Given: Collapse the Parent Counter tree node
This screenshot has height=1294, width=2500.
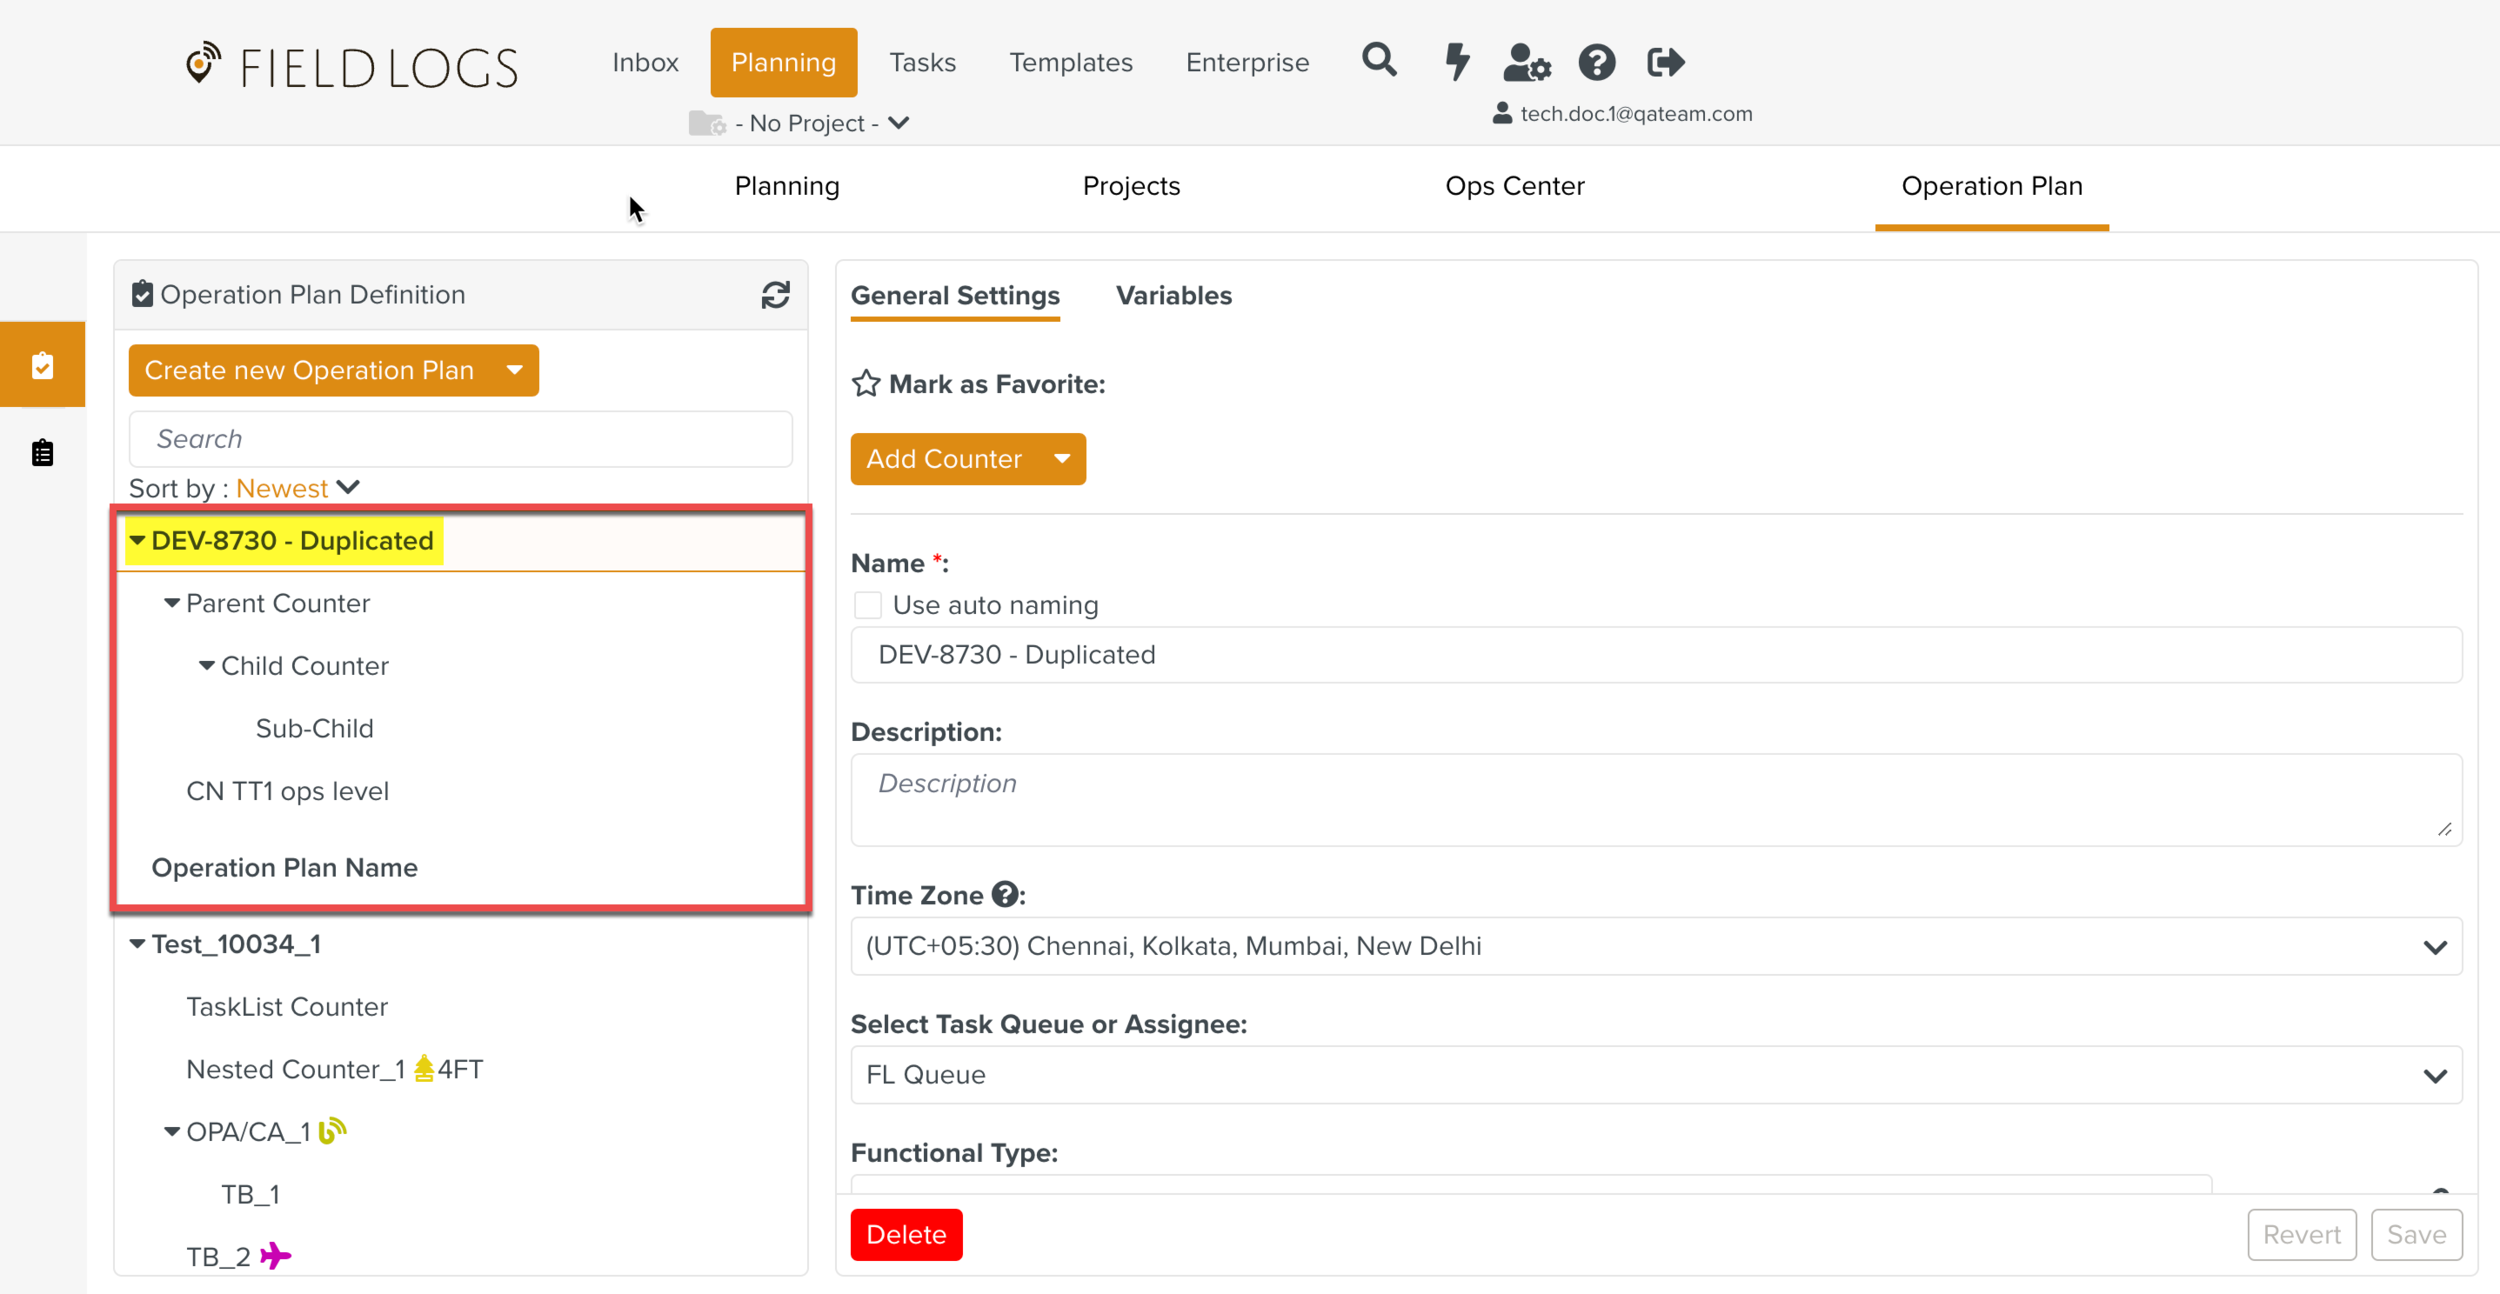Looking at the screenshot, I should pos(172,603).
